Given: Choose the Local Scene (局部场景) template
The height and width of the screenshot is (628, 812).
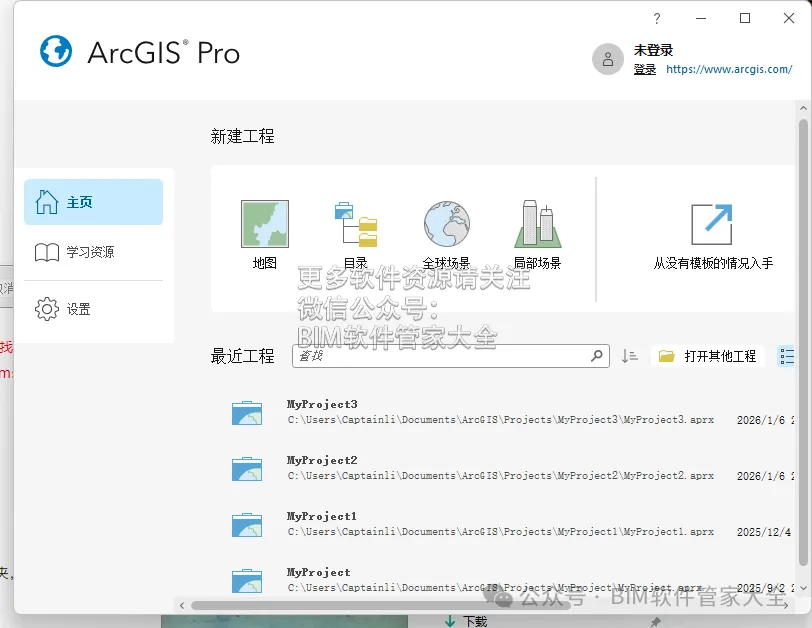Looking at the screenshot, I should 537,235.
